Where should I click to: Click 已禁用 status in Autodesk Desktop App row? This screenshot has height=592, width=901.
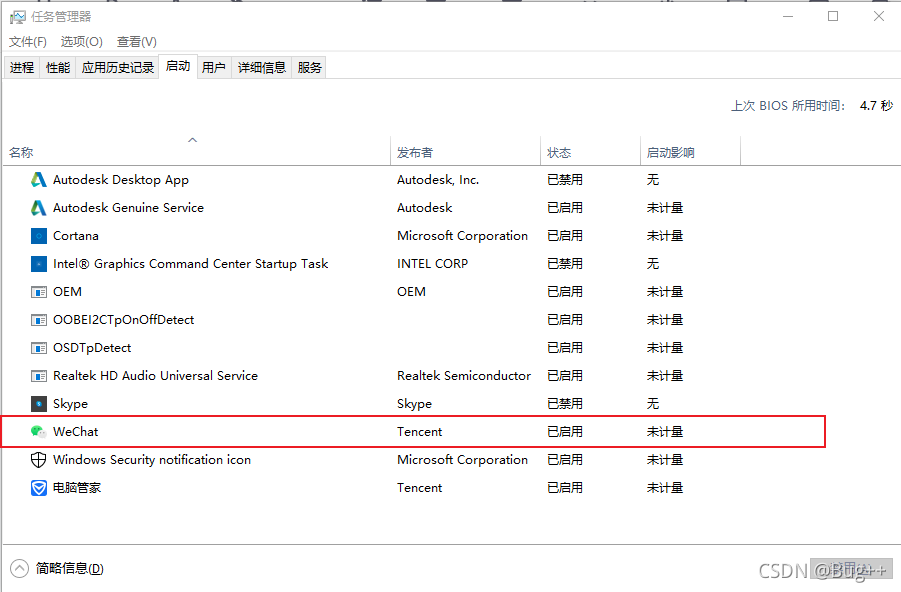click(x=565, y=180)
